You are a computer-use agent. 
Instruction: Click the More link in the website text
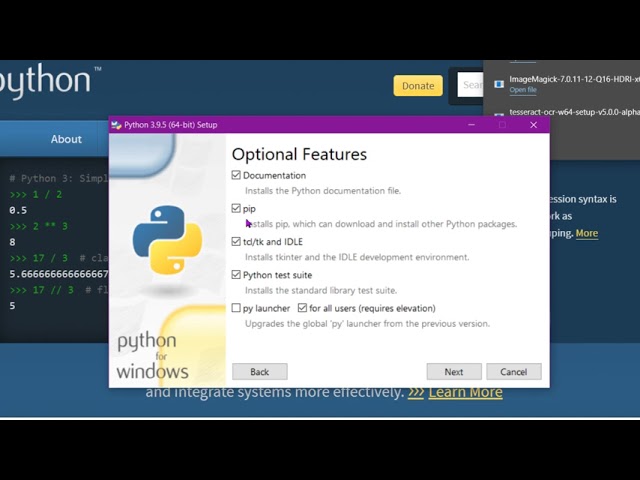click(x=587, y=233)
